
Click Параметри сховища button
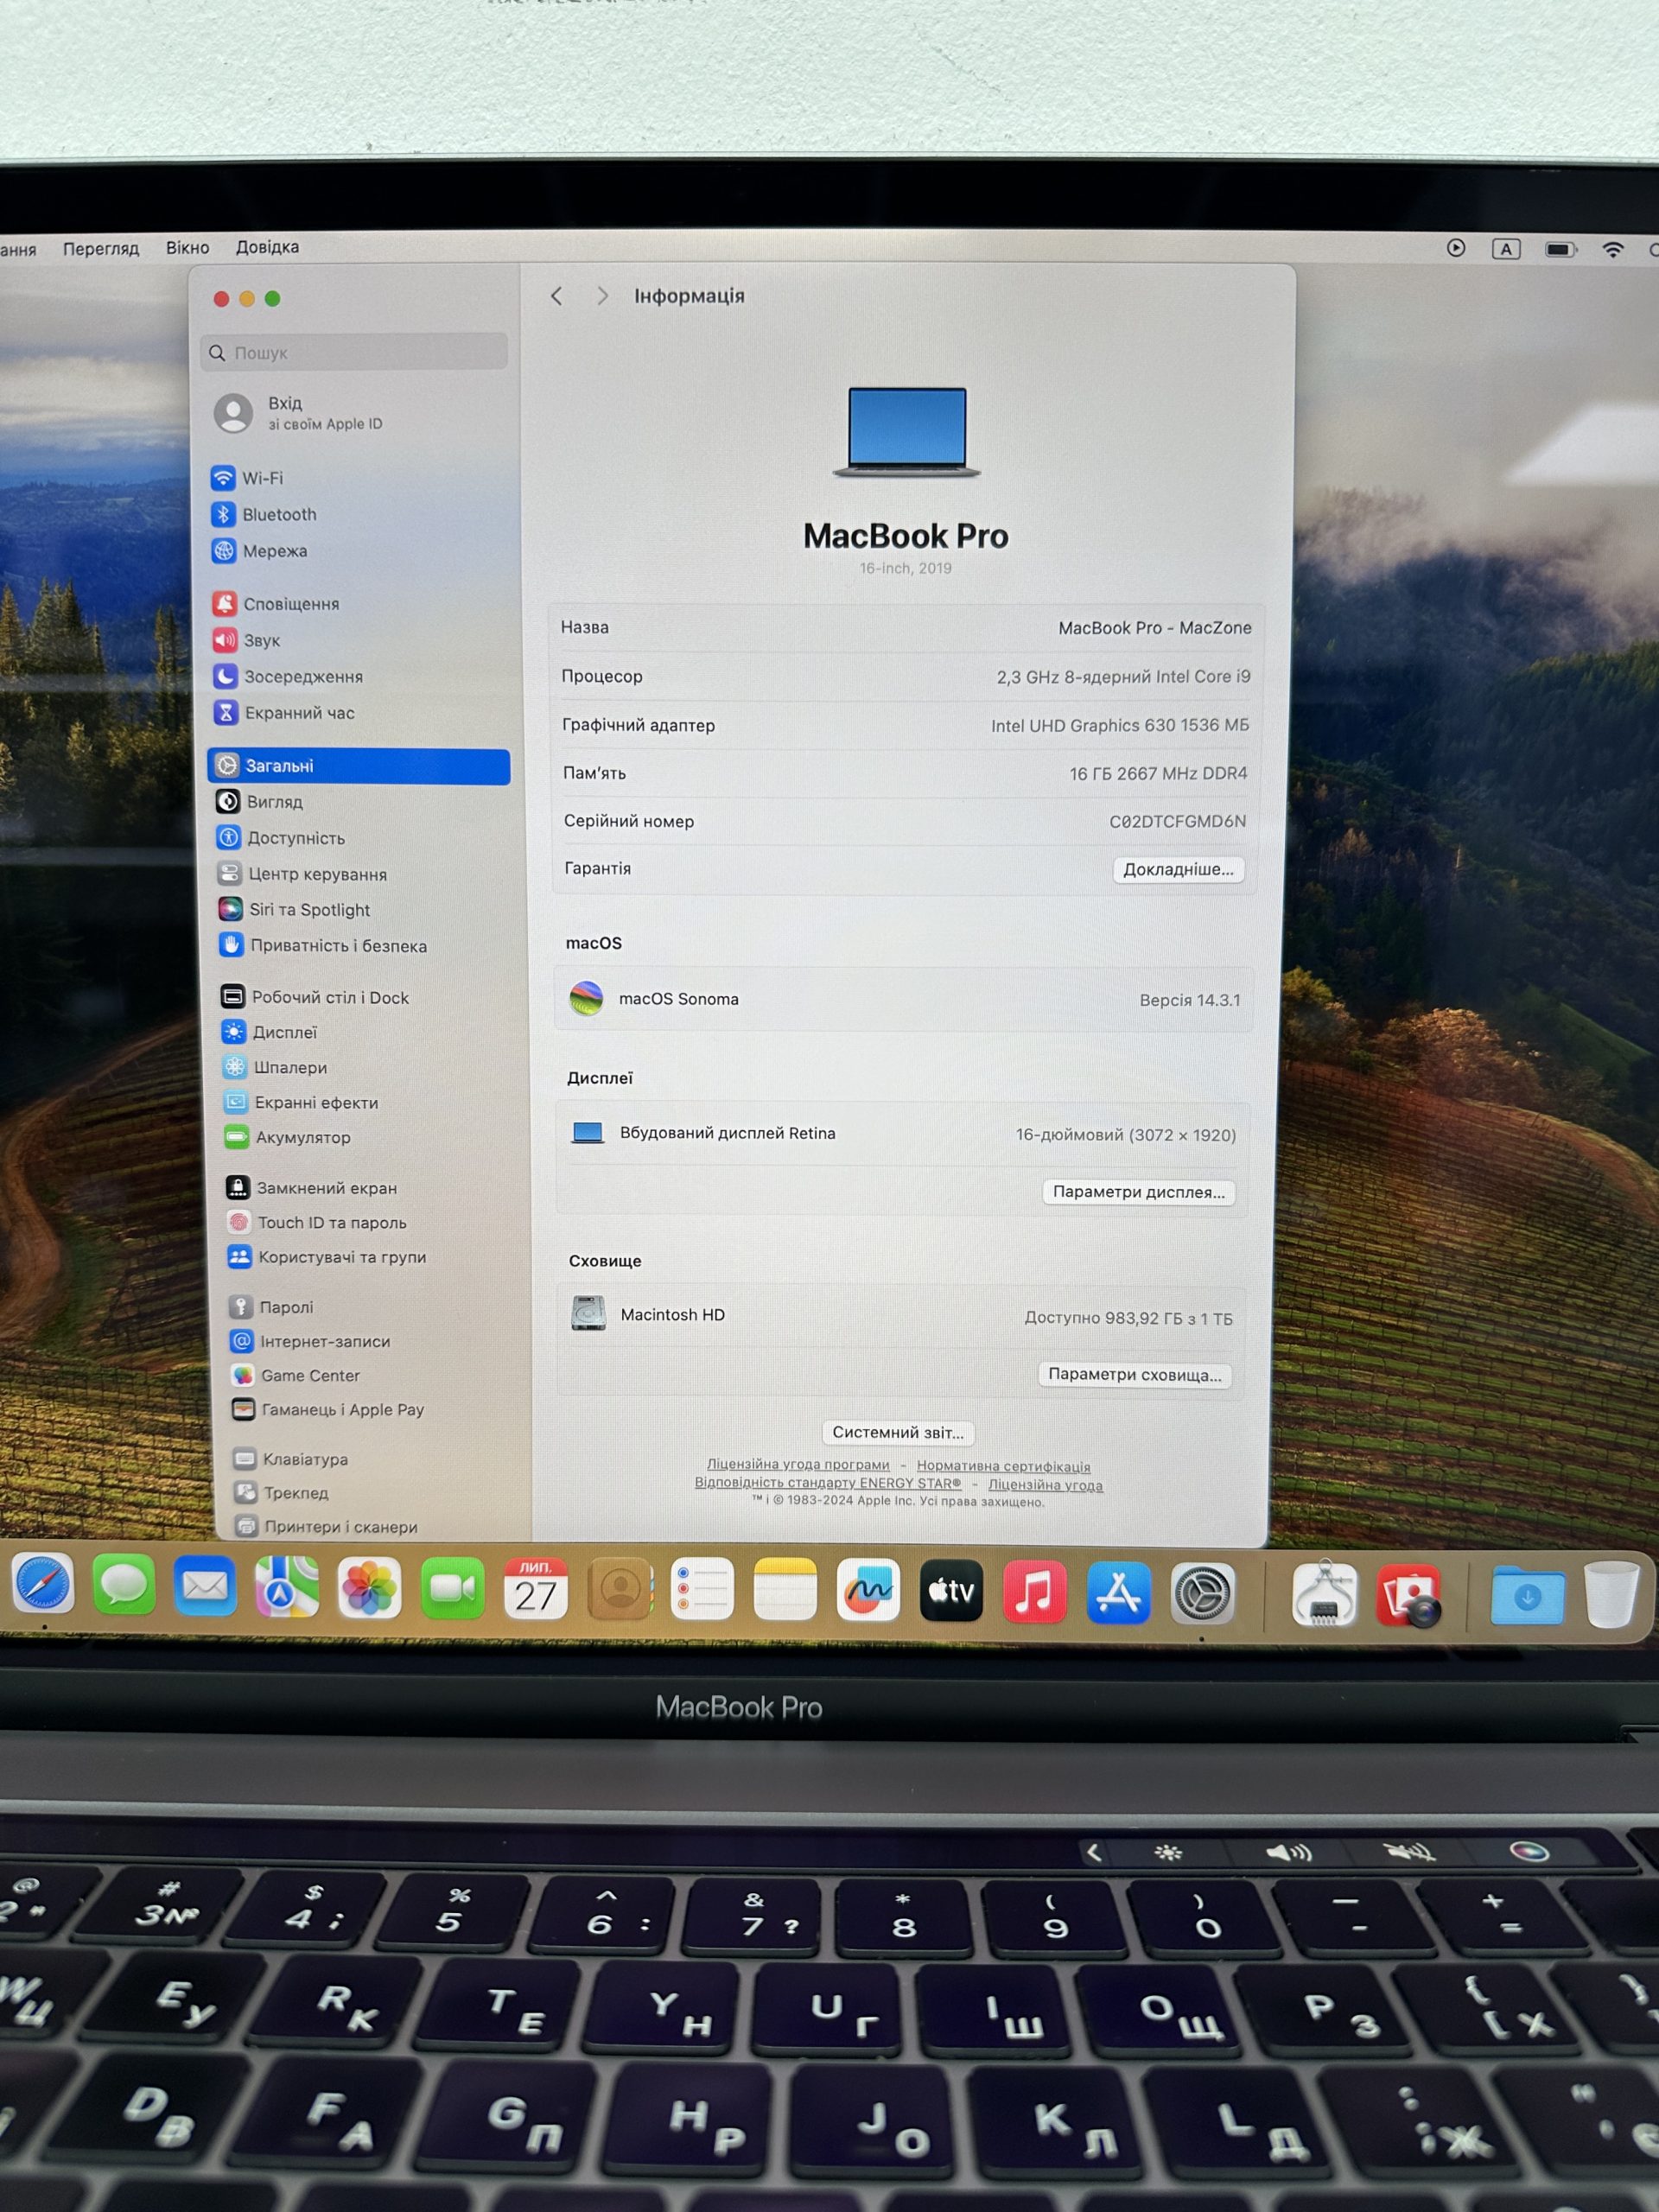pyautogui.click(x=1135, y=1375)
